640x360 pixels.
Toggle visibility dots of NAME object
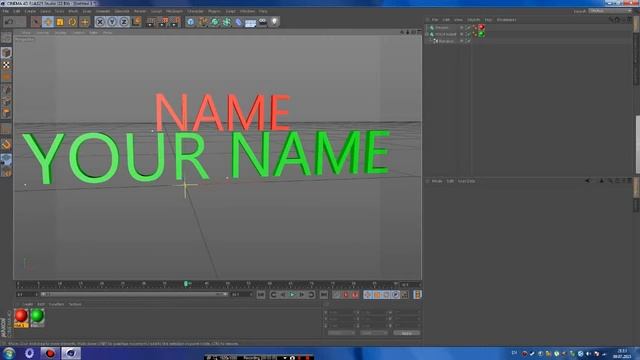[x=462, y=27]
